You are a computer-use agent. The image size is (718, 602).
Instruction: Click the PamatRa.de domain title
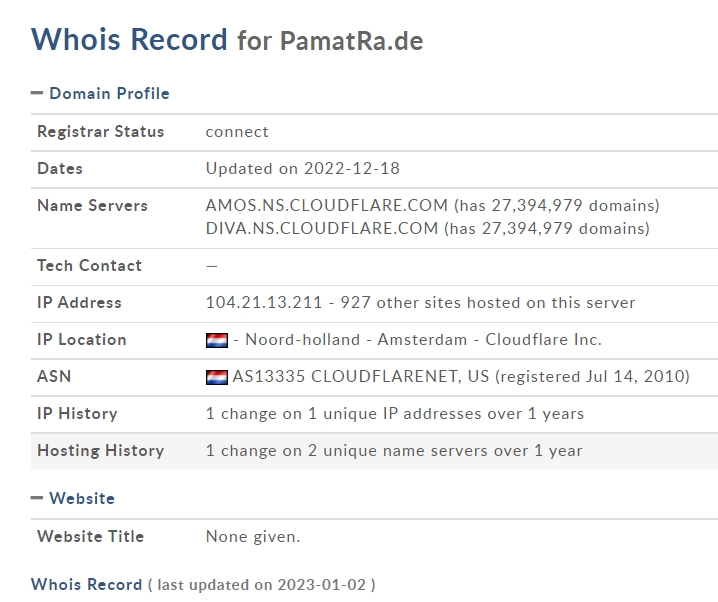(x=352, y=41)
